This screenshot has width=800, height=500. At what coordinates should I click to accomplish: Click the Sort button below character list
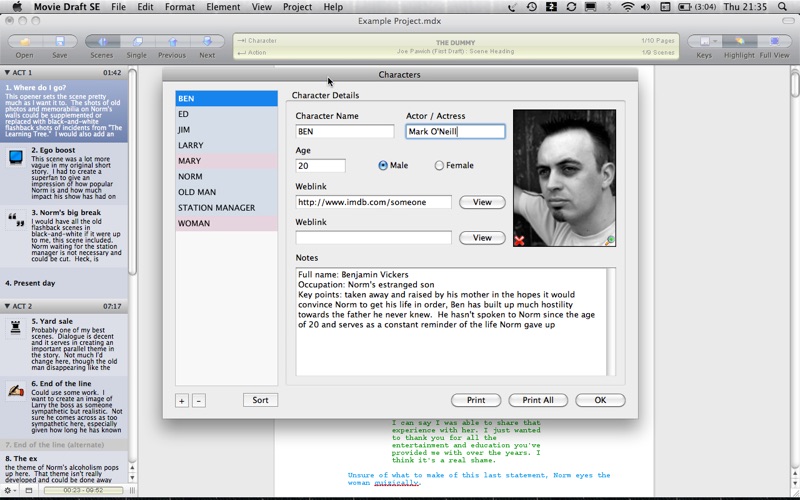(x=260, y=400)
